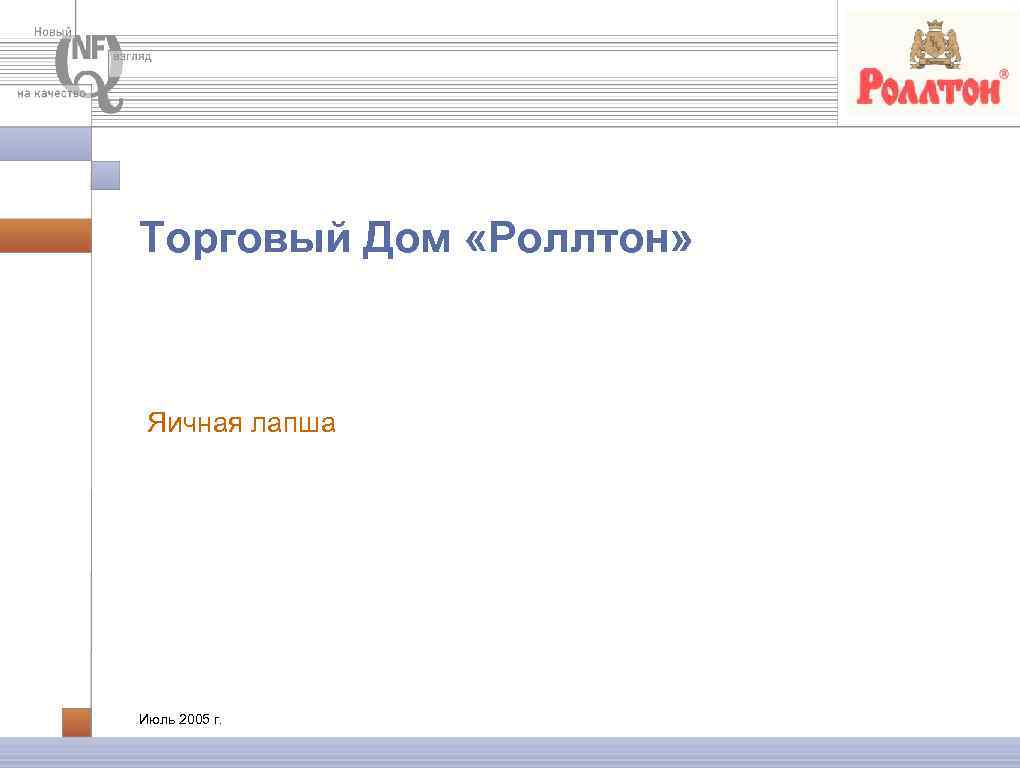Click the 'на качество' logo caption
1020x768 pixels.
click(51, 94)
